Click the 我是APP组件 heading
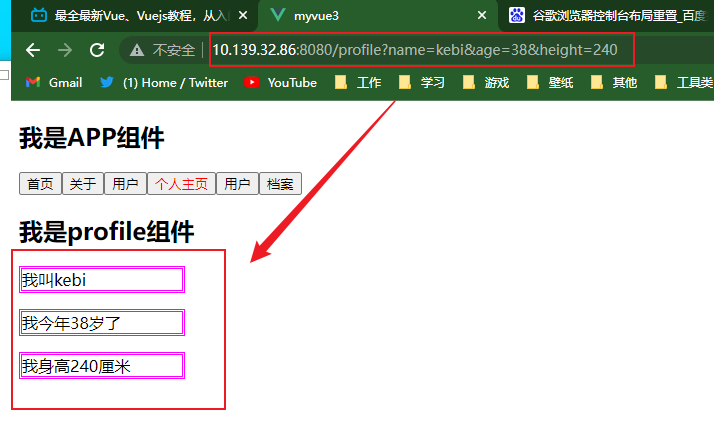 point(91,137)
